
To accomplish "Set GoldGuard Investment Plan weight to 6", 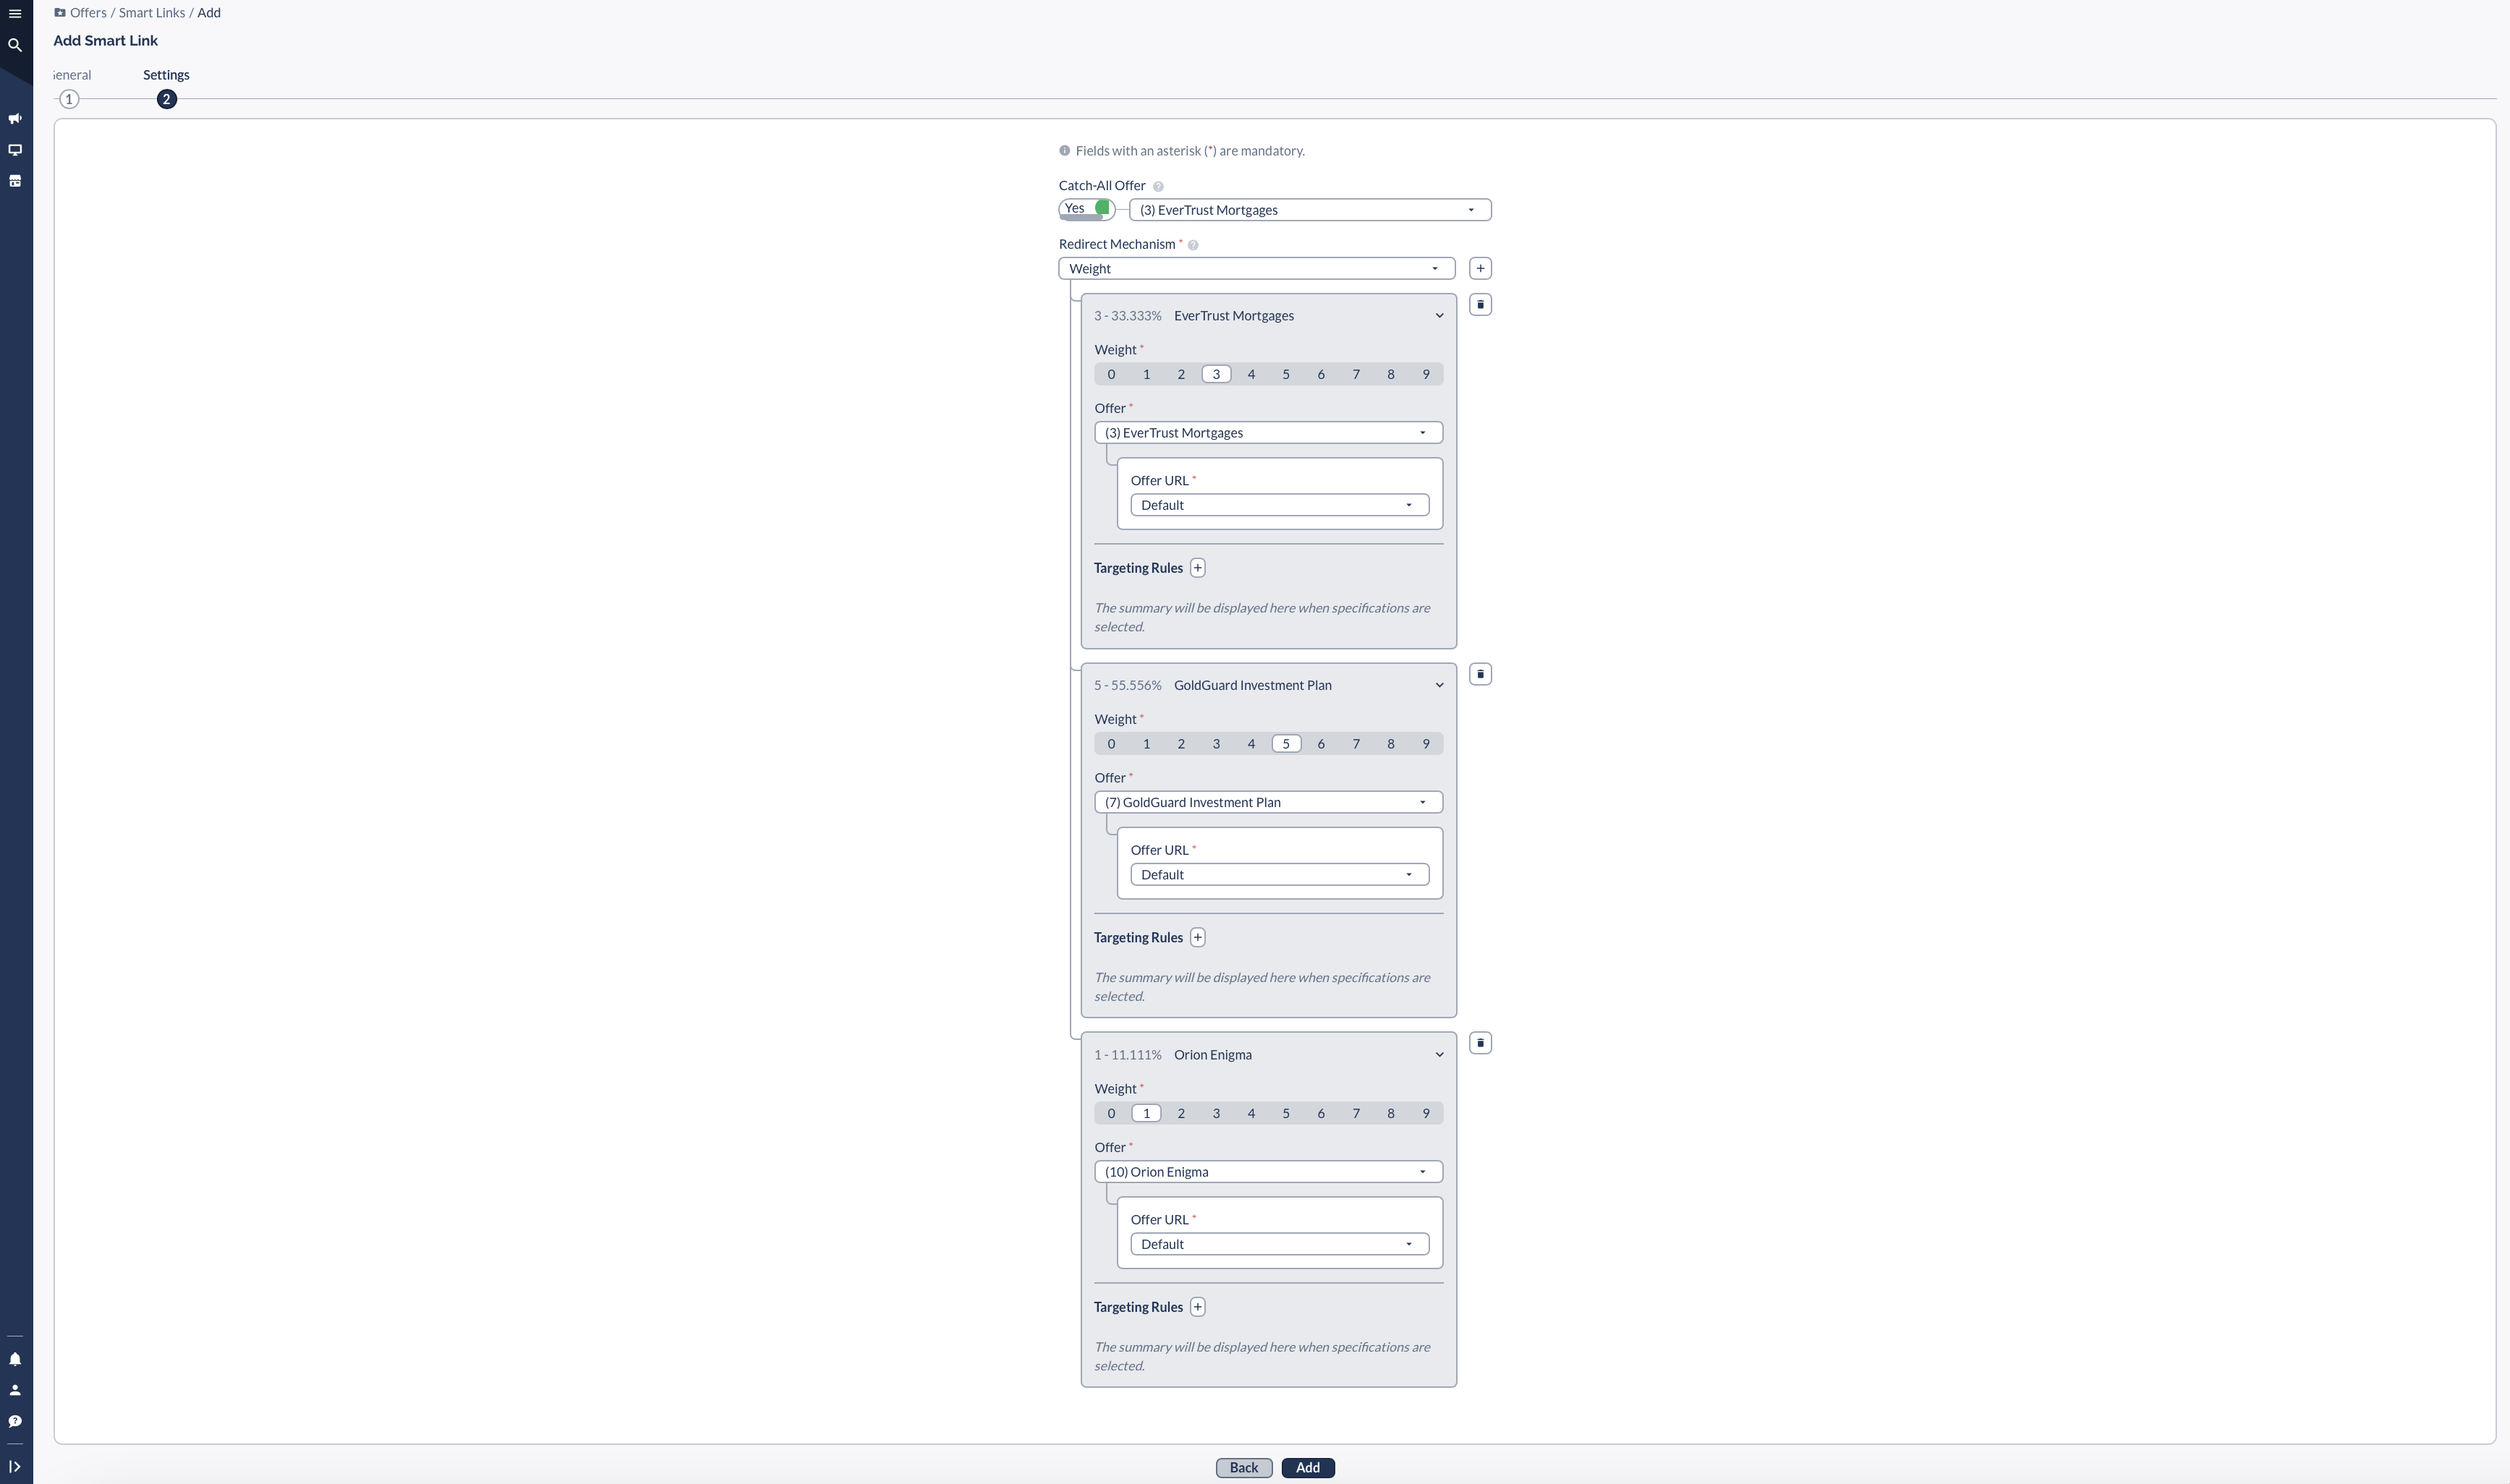I will (x=1321, y=744).
